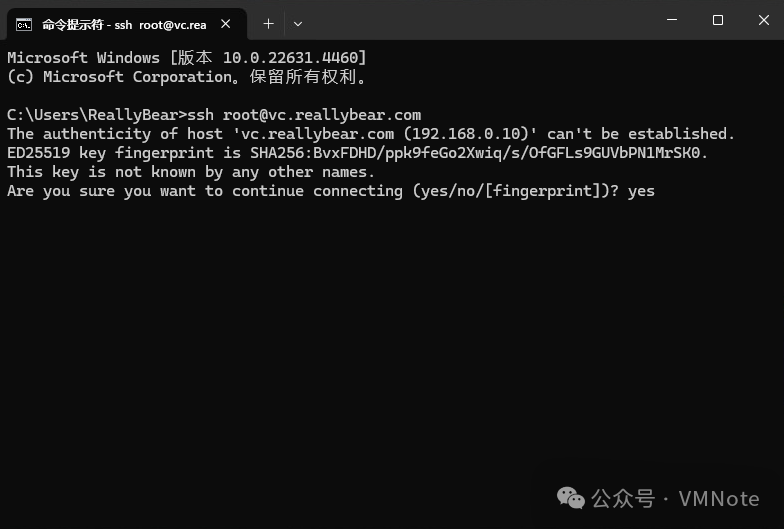Open a new terminal tab with plus button

[268, 23]
